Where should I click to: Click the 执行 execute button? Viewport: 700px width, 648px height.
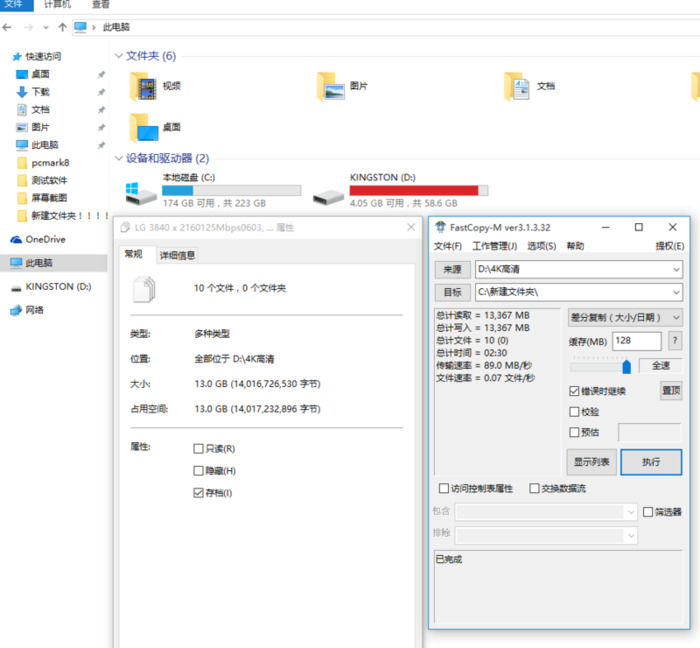651,462
